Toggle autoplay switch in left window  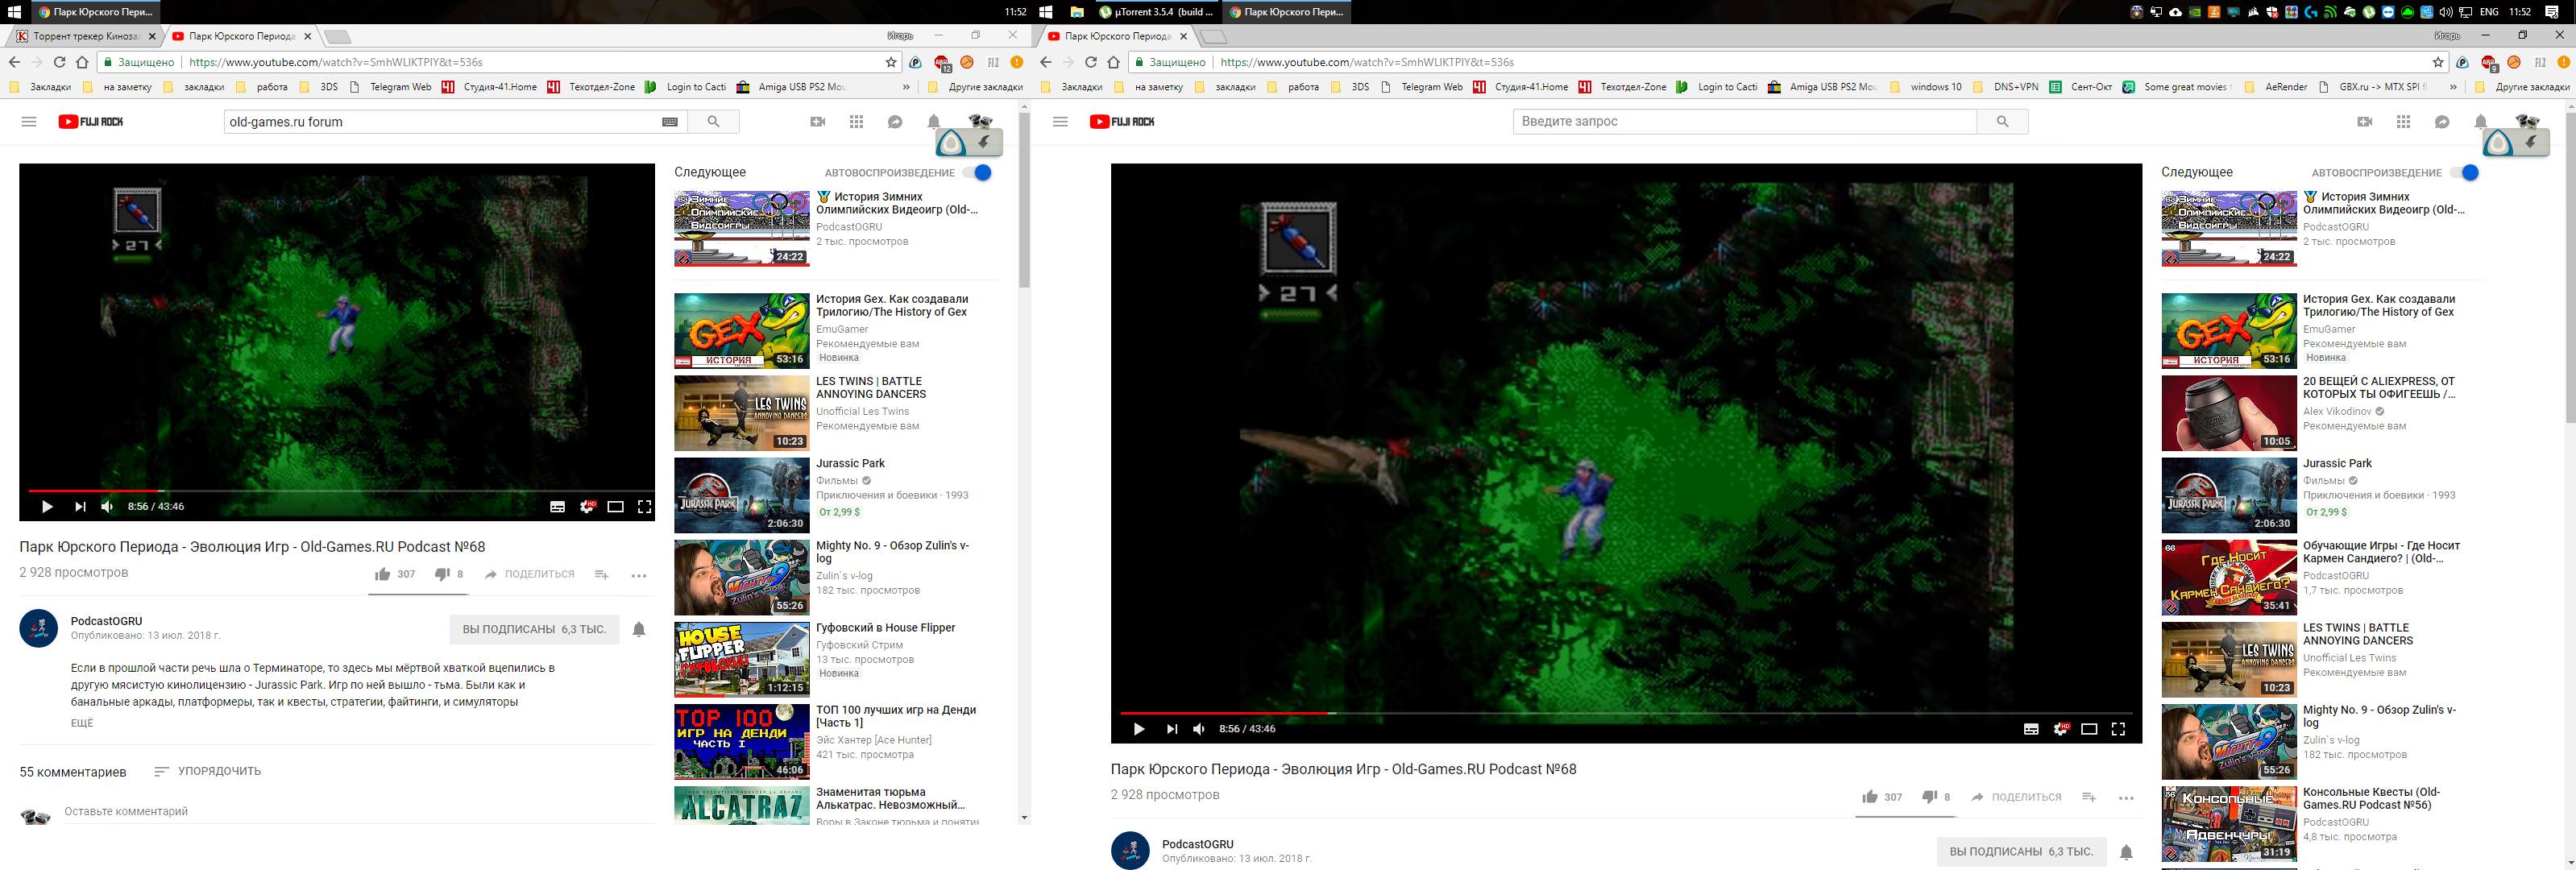coord(978,173)
